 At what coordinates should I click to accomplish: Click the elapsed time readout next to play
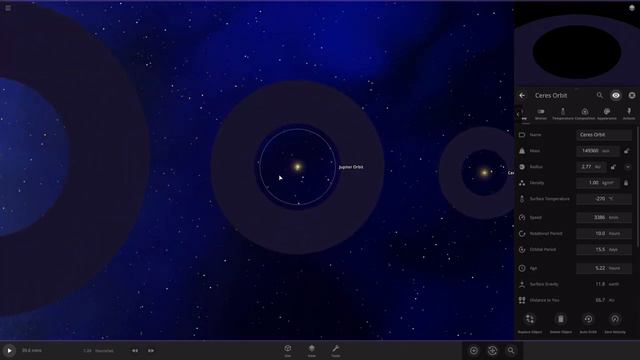point(32,351)
